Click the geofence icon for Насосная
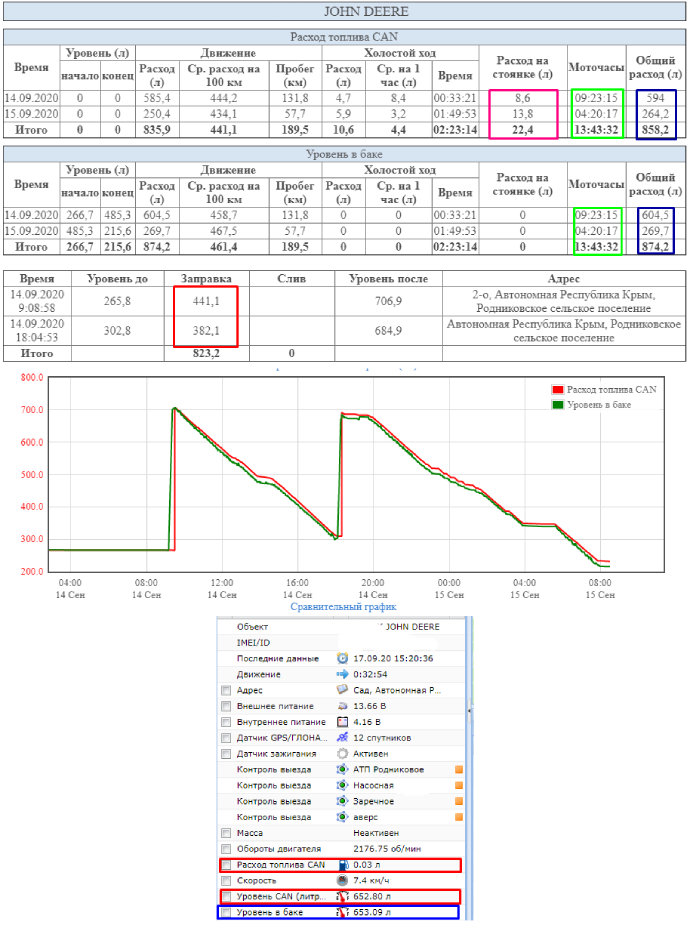 click(342, 785)
